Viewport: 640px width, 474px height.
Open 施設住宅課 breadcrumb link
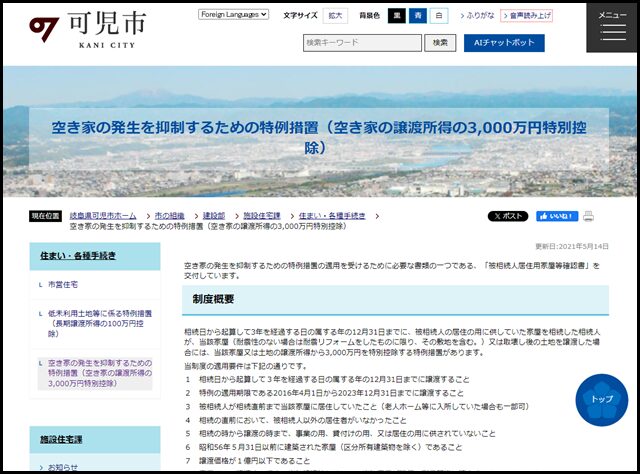click(262, 216)
